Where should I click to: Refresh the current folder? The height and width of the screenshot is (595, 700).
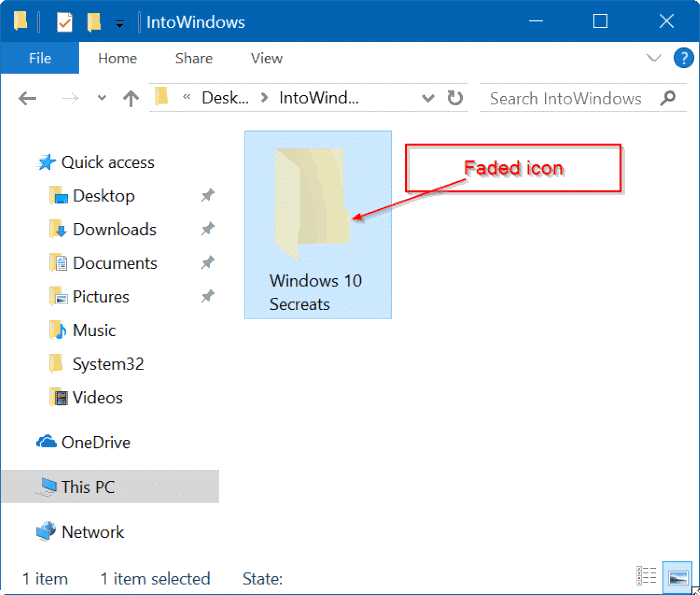click(455, 97)
